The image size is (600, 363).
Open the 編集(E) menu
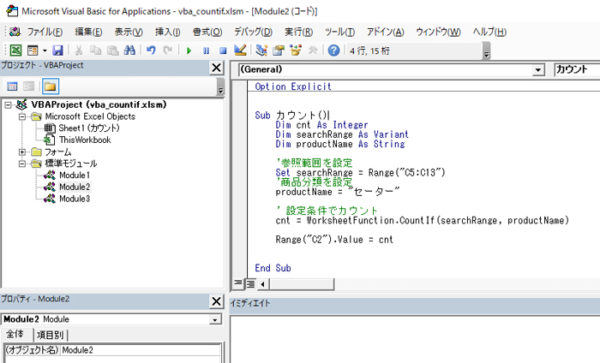[88, 32]
